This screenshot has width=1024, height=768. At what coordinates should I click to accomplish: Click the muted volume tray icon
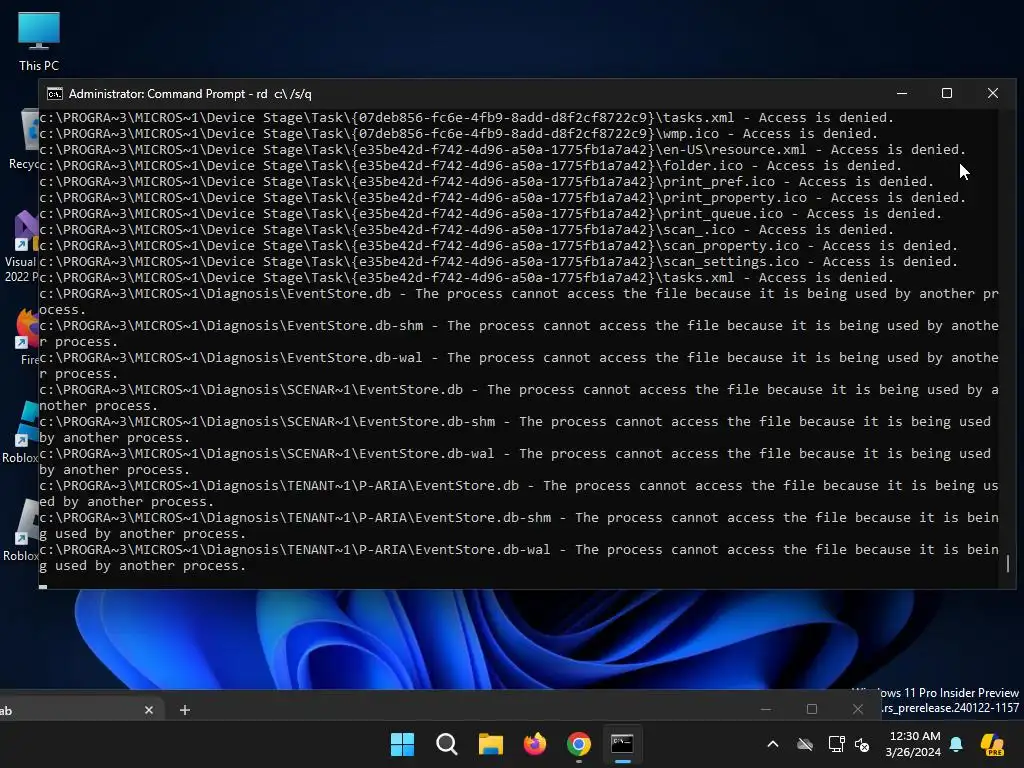pyautogui.click(x=862, y=744)
